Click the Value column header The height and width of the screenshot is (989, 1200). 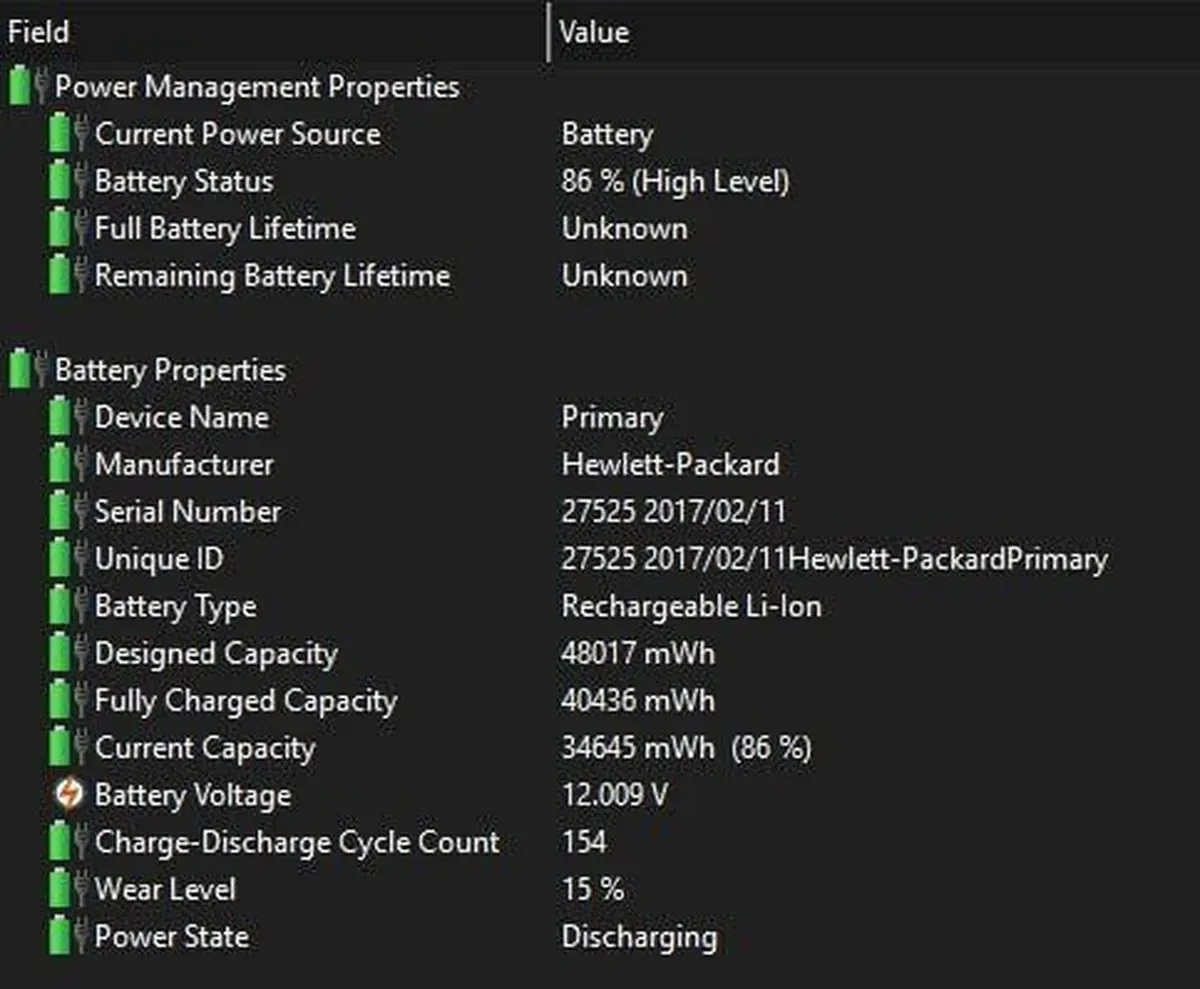[594, 32]
